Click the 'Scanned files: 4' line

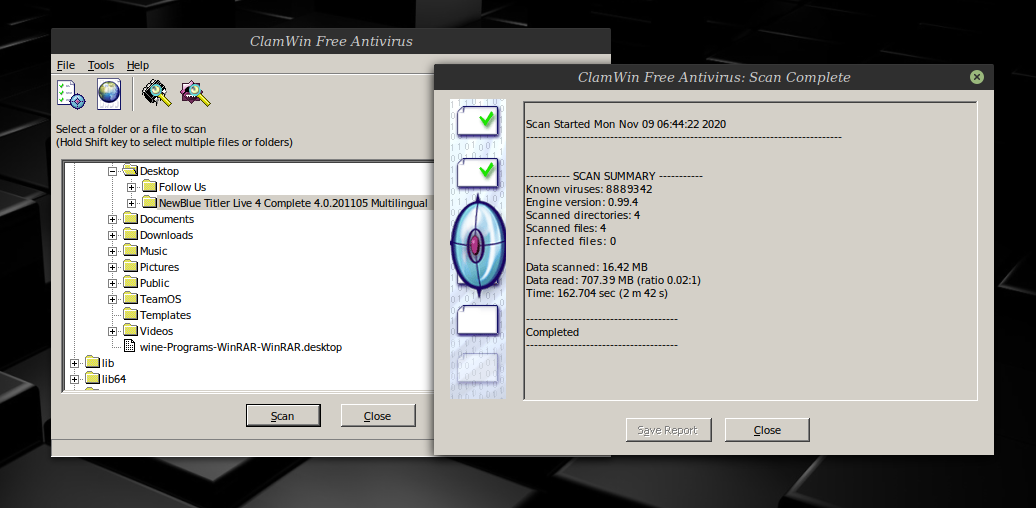[566, 228]
